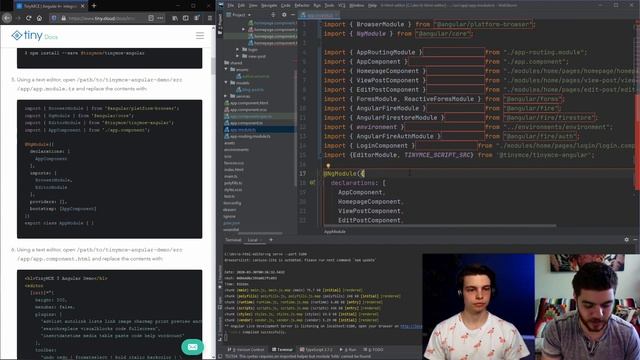Expand the view-post folder in tree
The height and width of the screenshot is (360, 640).
[238, 56]
